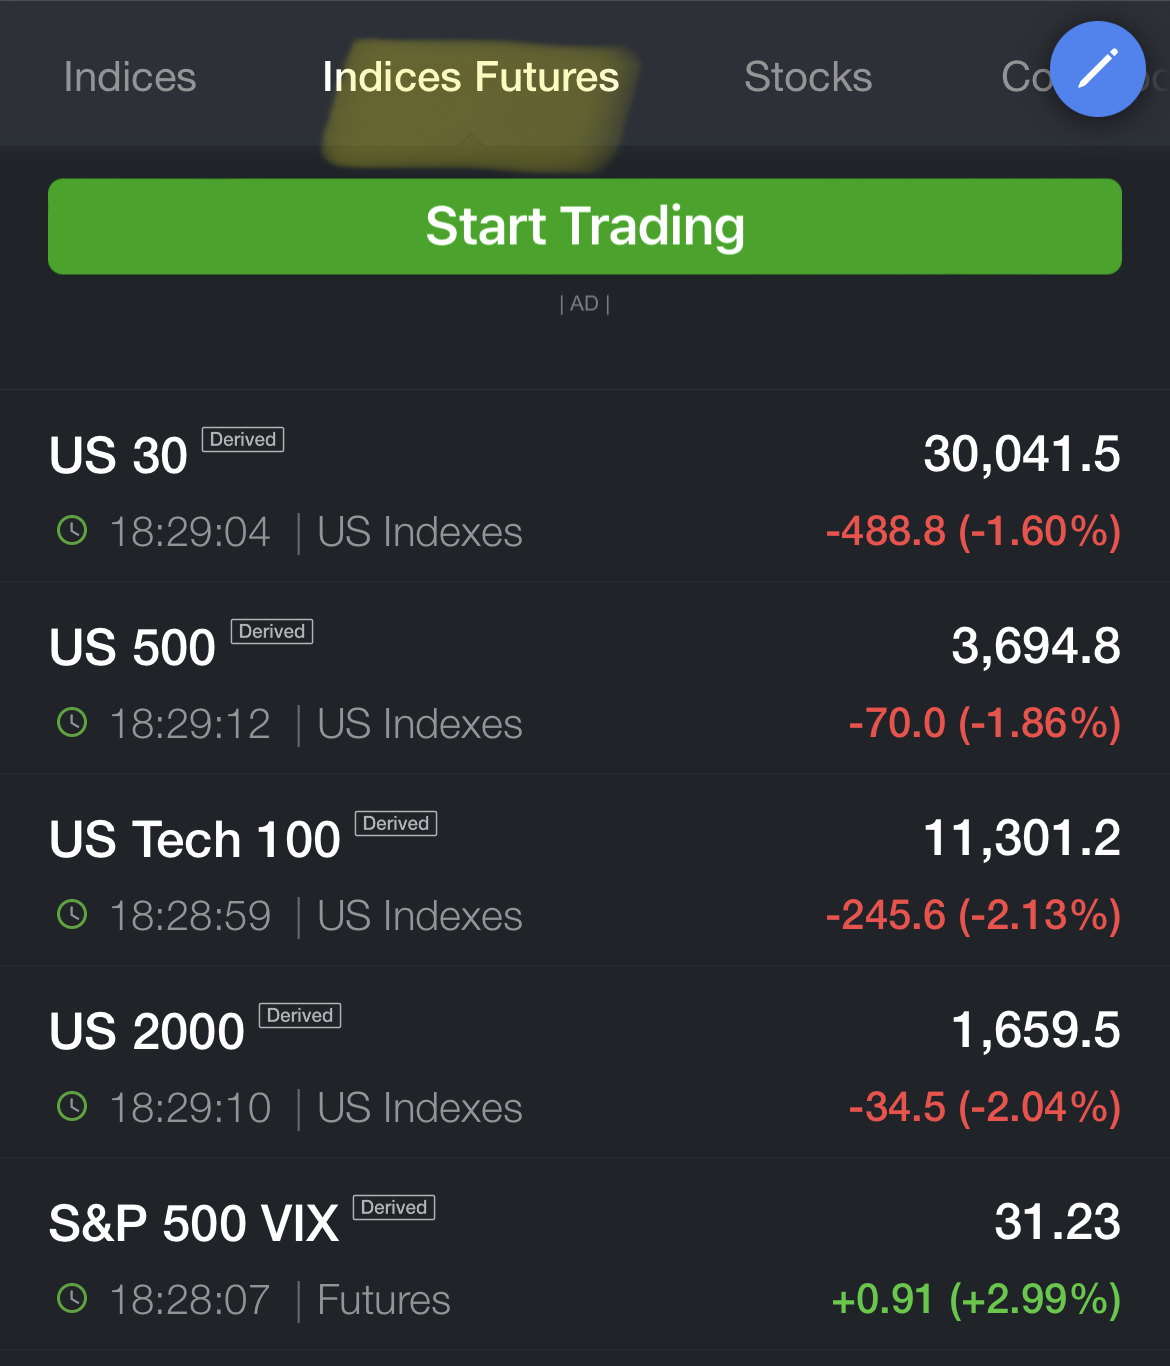Switch to the Indices tab
This screenshot has height=1366, width=1170.
tap(130, 77)
